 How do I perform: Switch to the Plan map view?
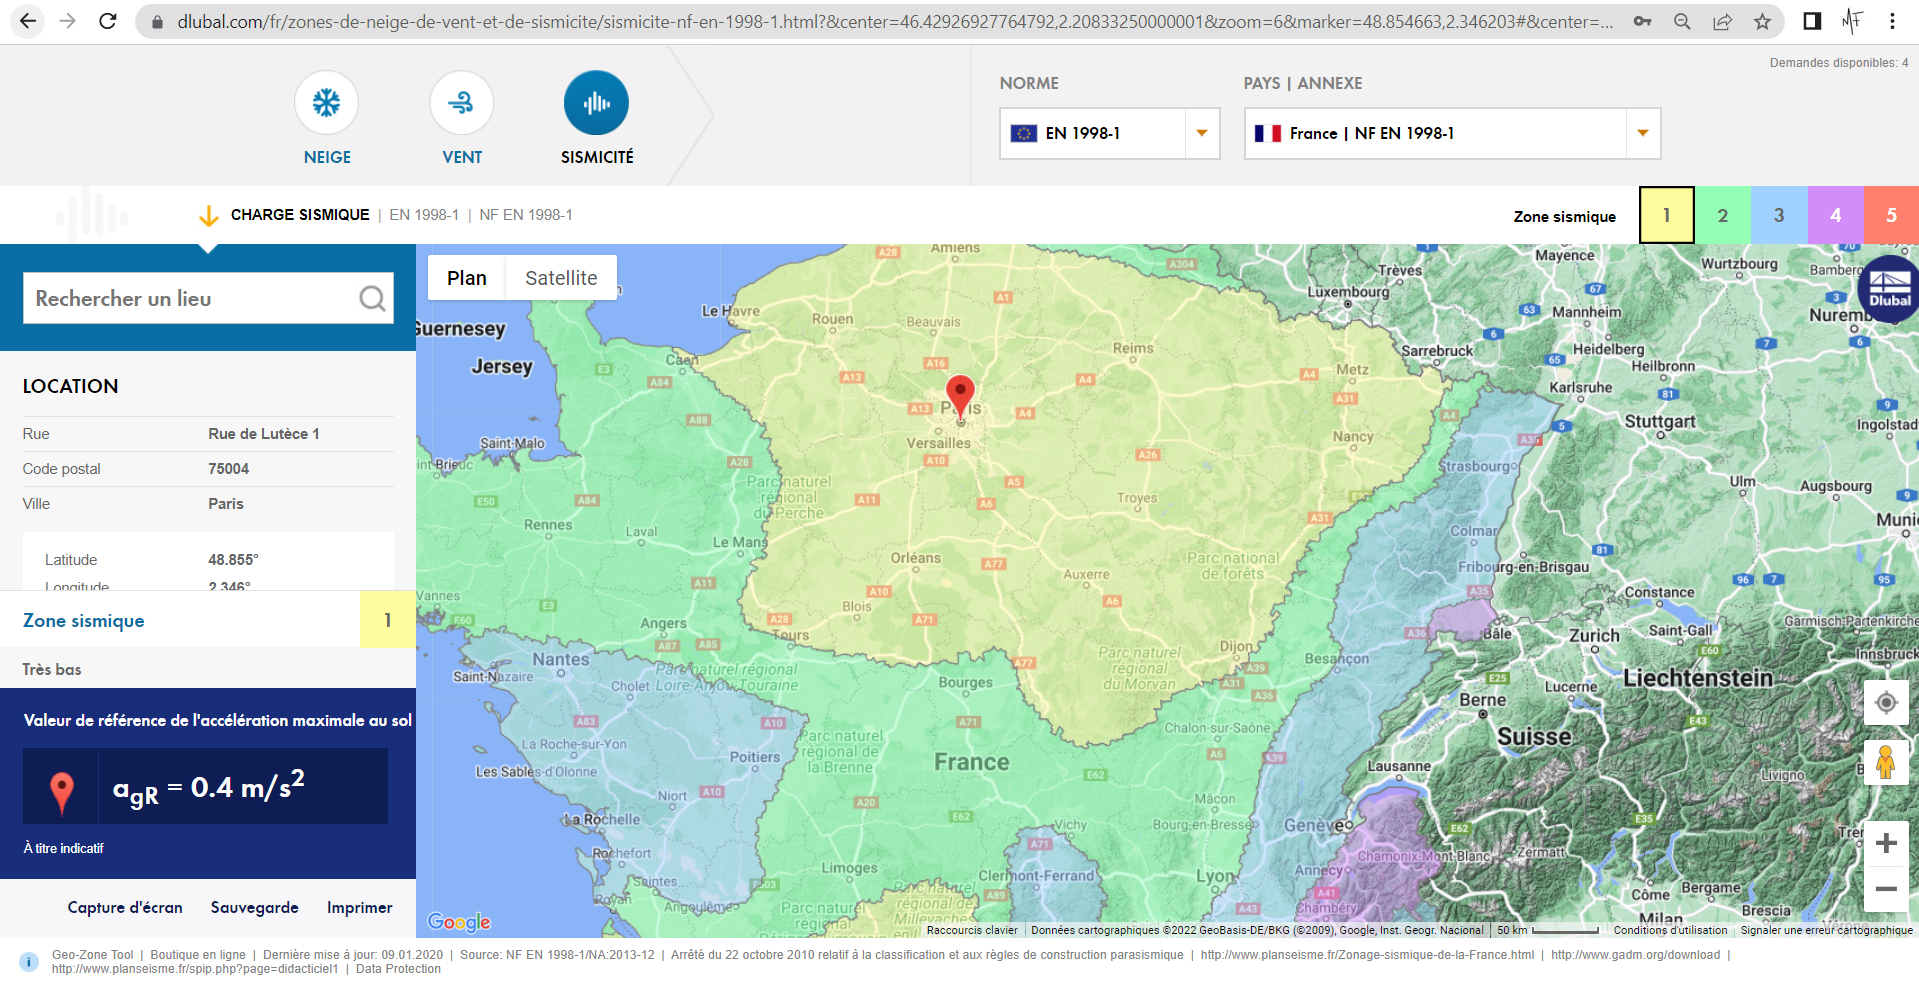coord(466,277)
